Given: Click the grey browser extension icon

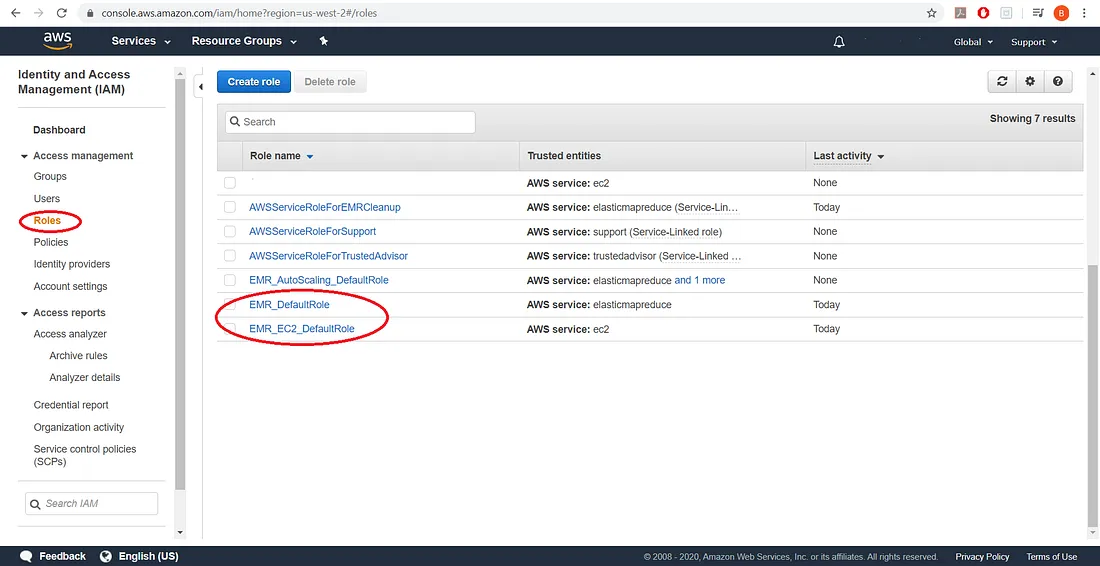Looking at the screenshot, I should click(x=1006, y=13).
